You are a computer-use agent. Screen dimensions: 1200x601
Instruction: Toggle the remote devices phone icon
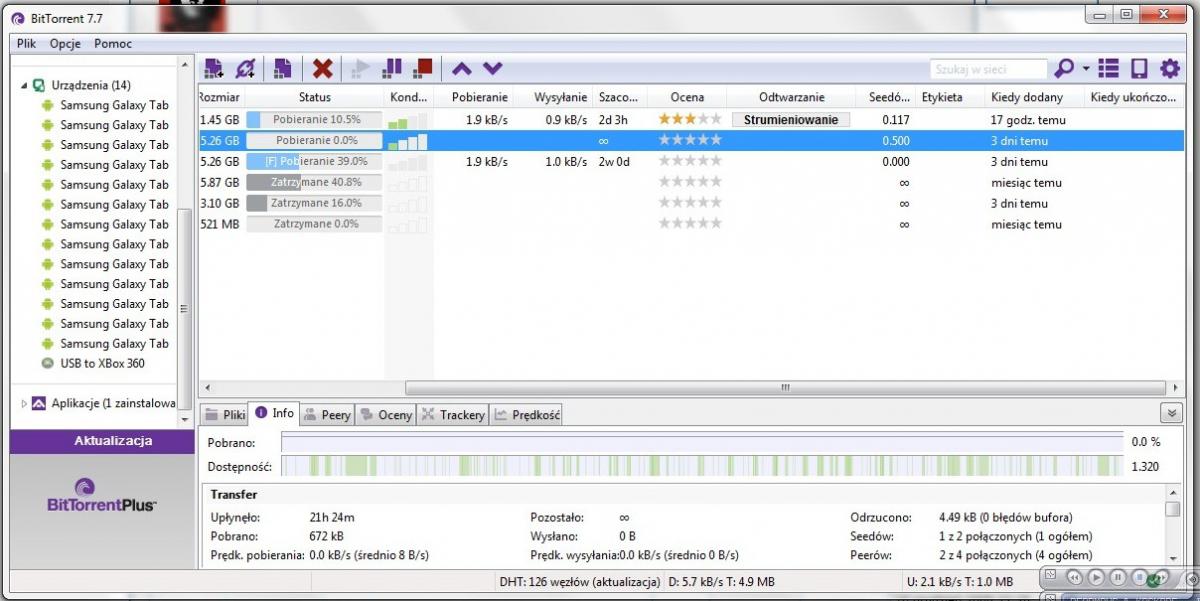click(x=1138, y=69)
